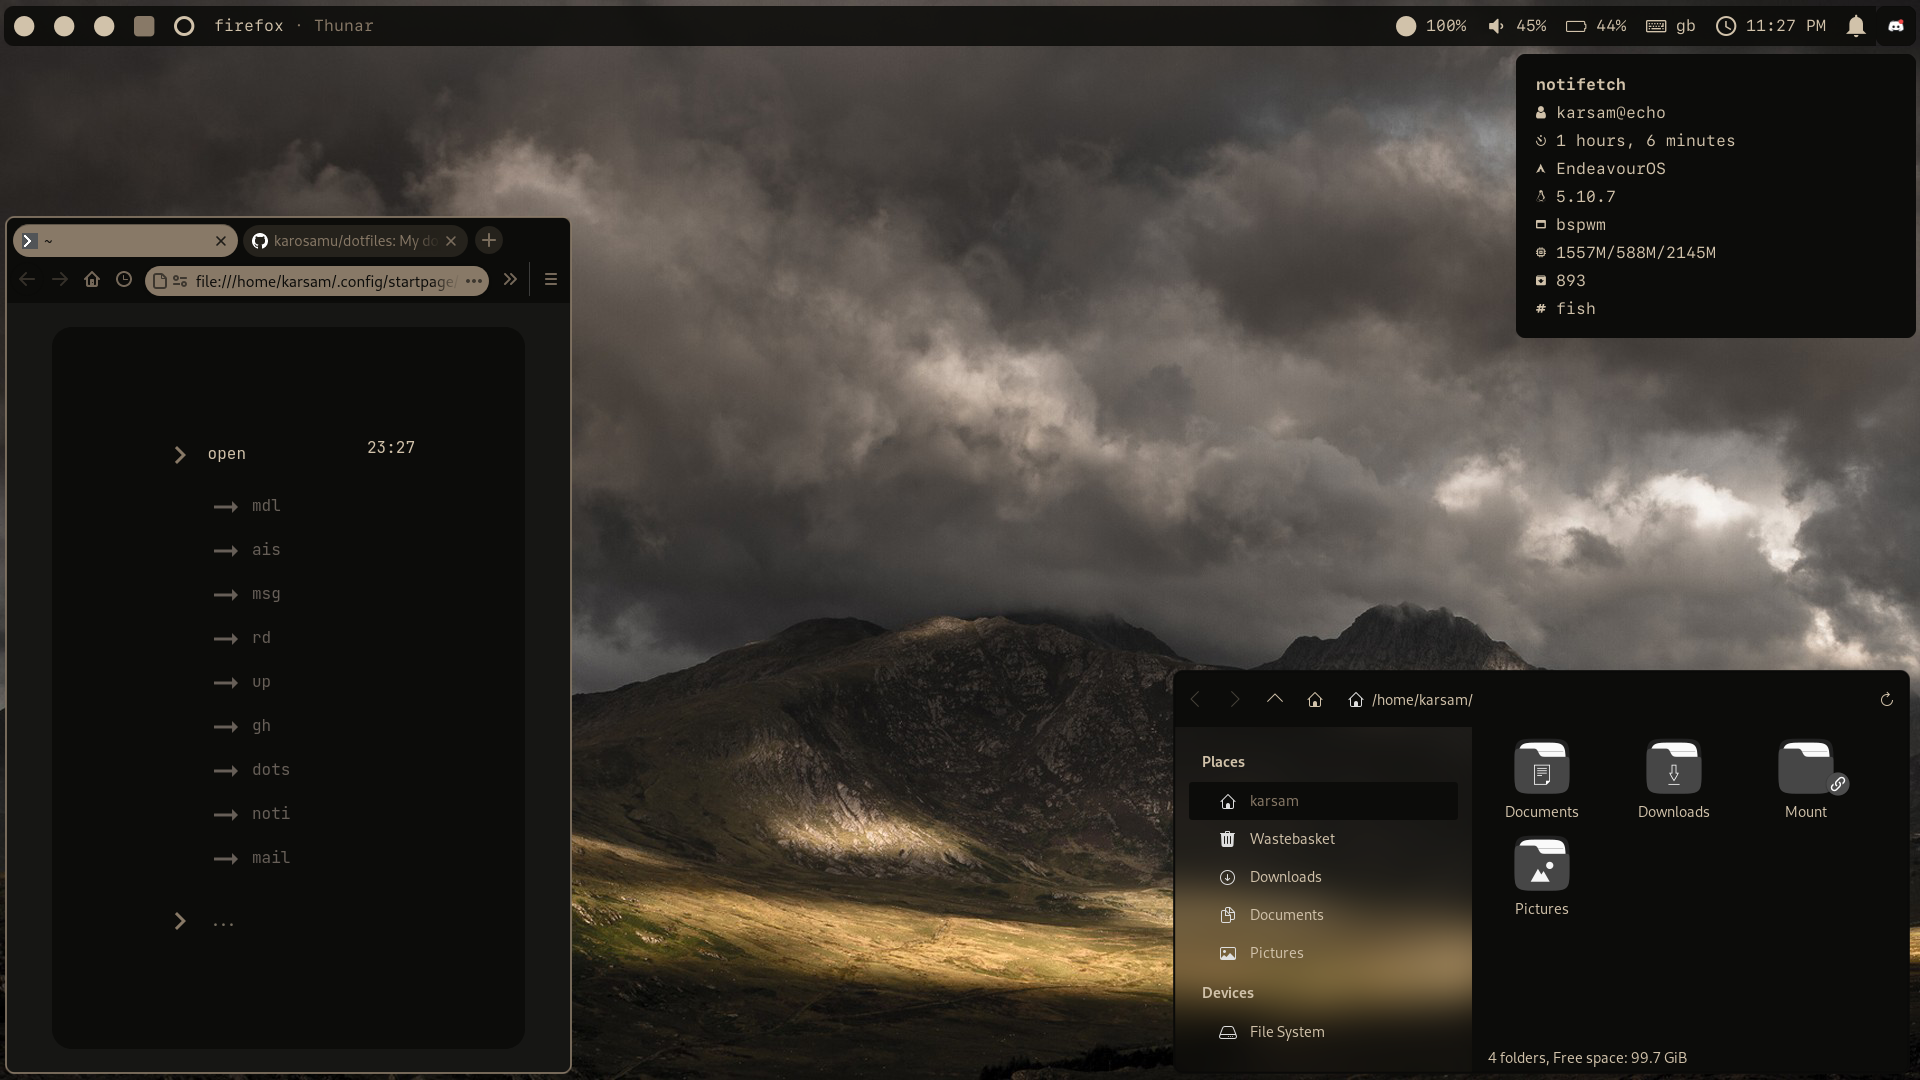Image resolution: width=1920 pixels, height=1080 pixels.
Task: Open the 'mail' startpage link
Action: click(x=270, y=858)
